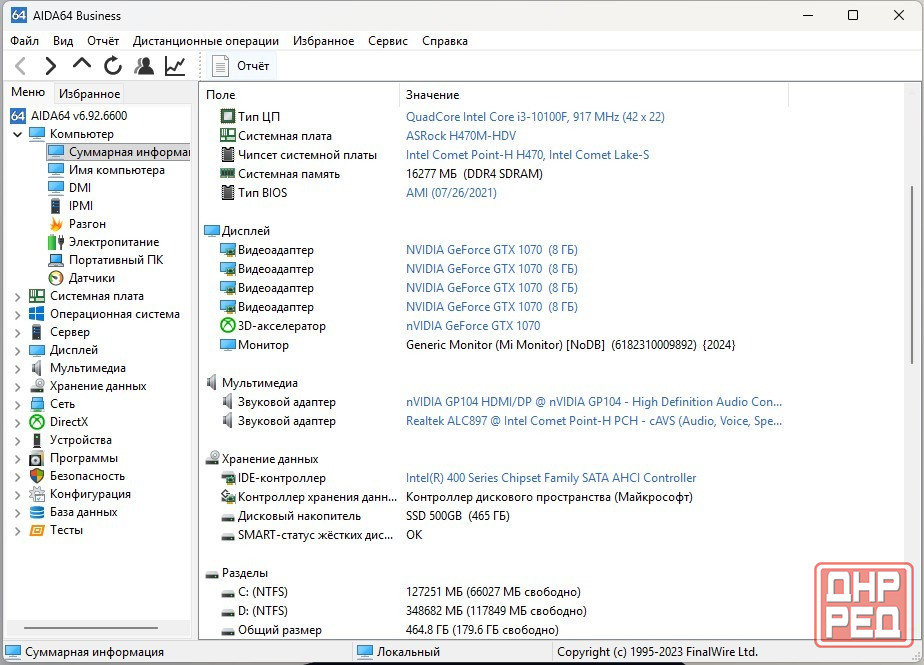Select the Имя компьютера tree item
Viewport: 924px width, 665px height.
[x=117, y=170]
